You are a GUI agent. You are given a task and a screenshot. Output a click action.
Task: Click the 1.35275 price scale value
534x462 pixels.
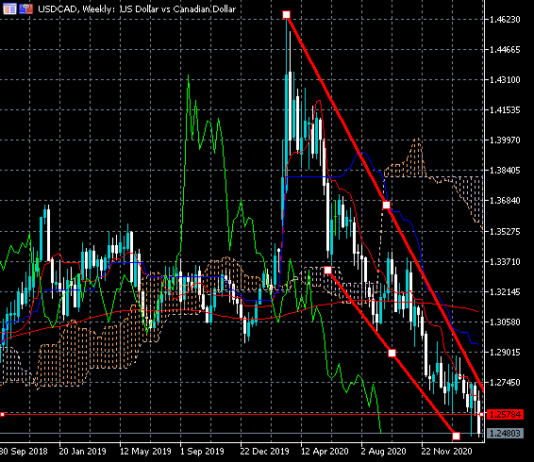pos(505,232)
